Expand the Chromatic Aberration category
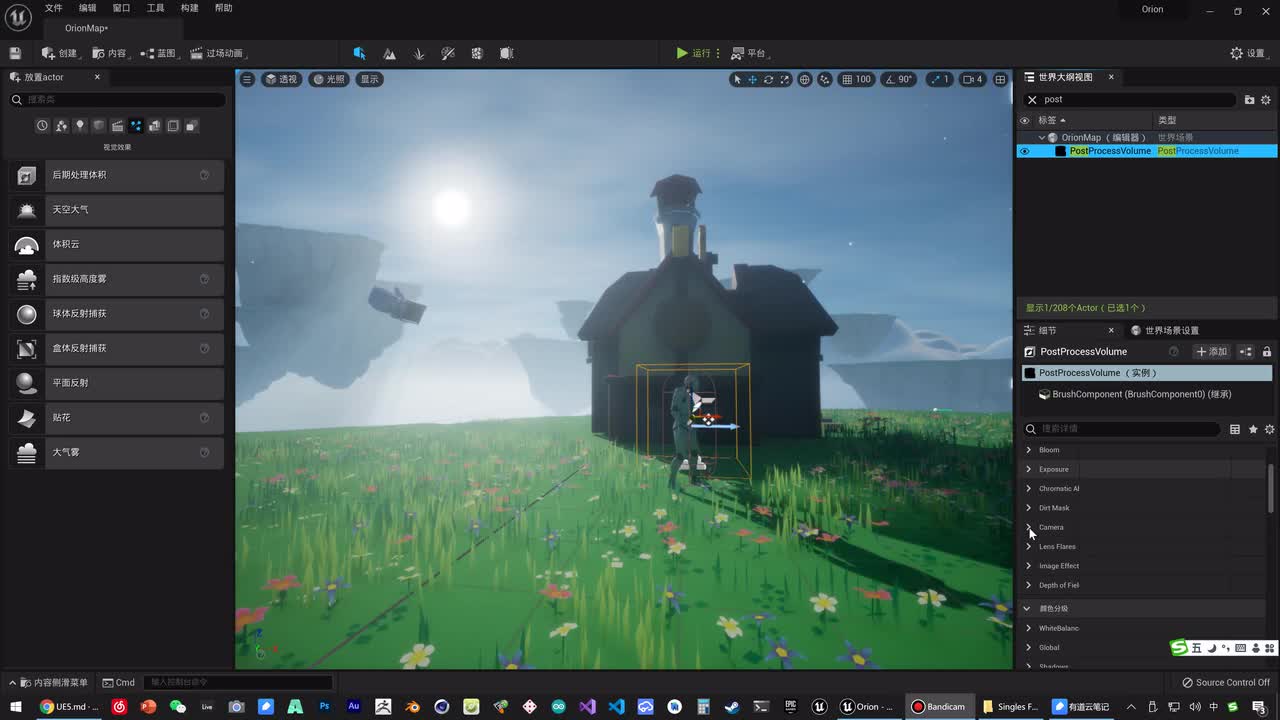This screenshot has width=1280, height=720. (1029, 489)
